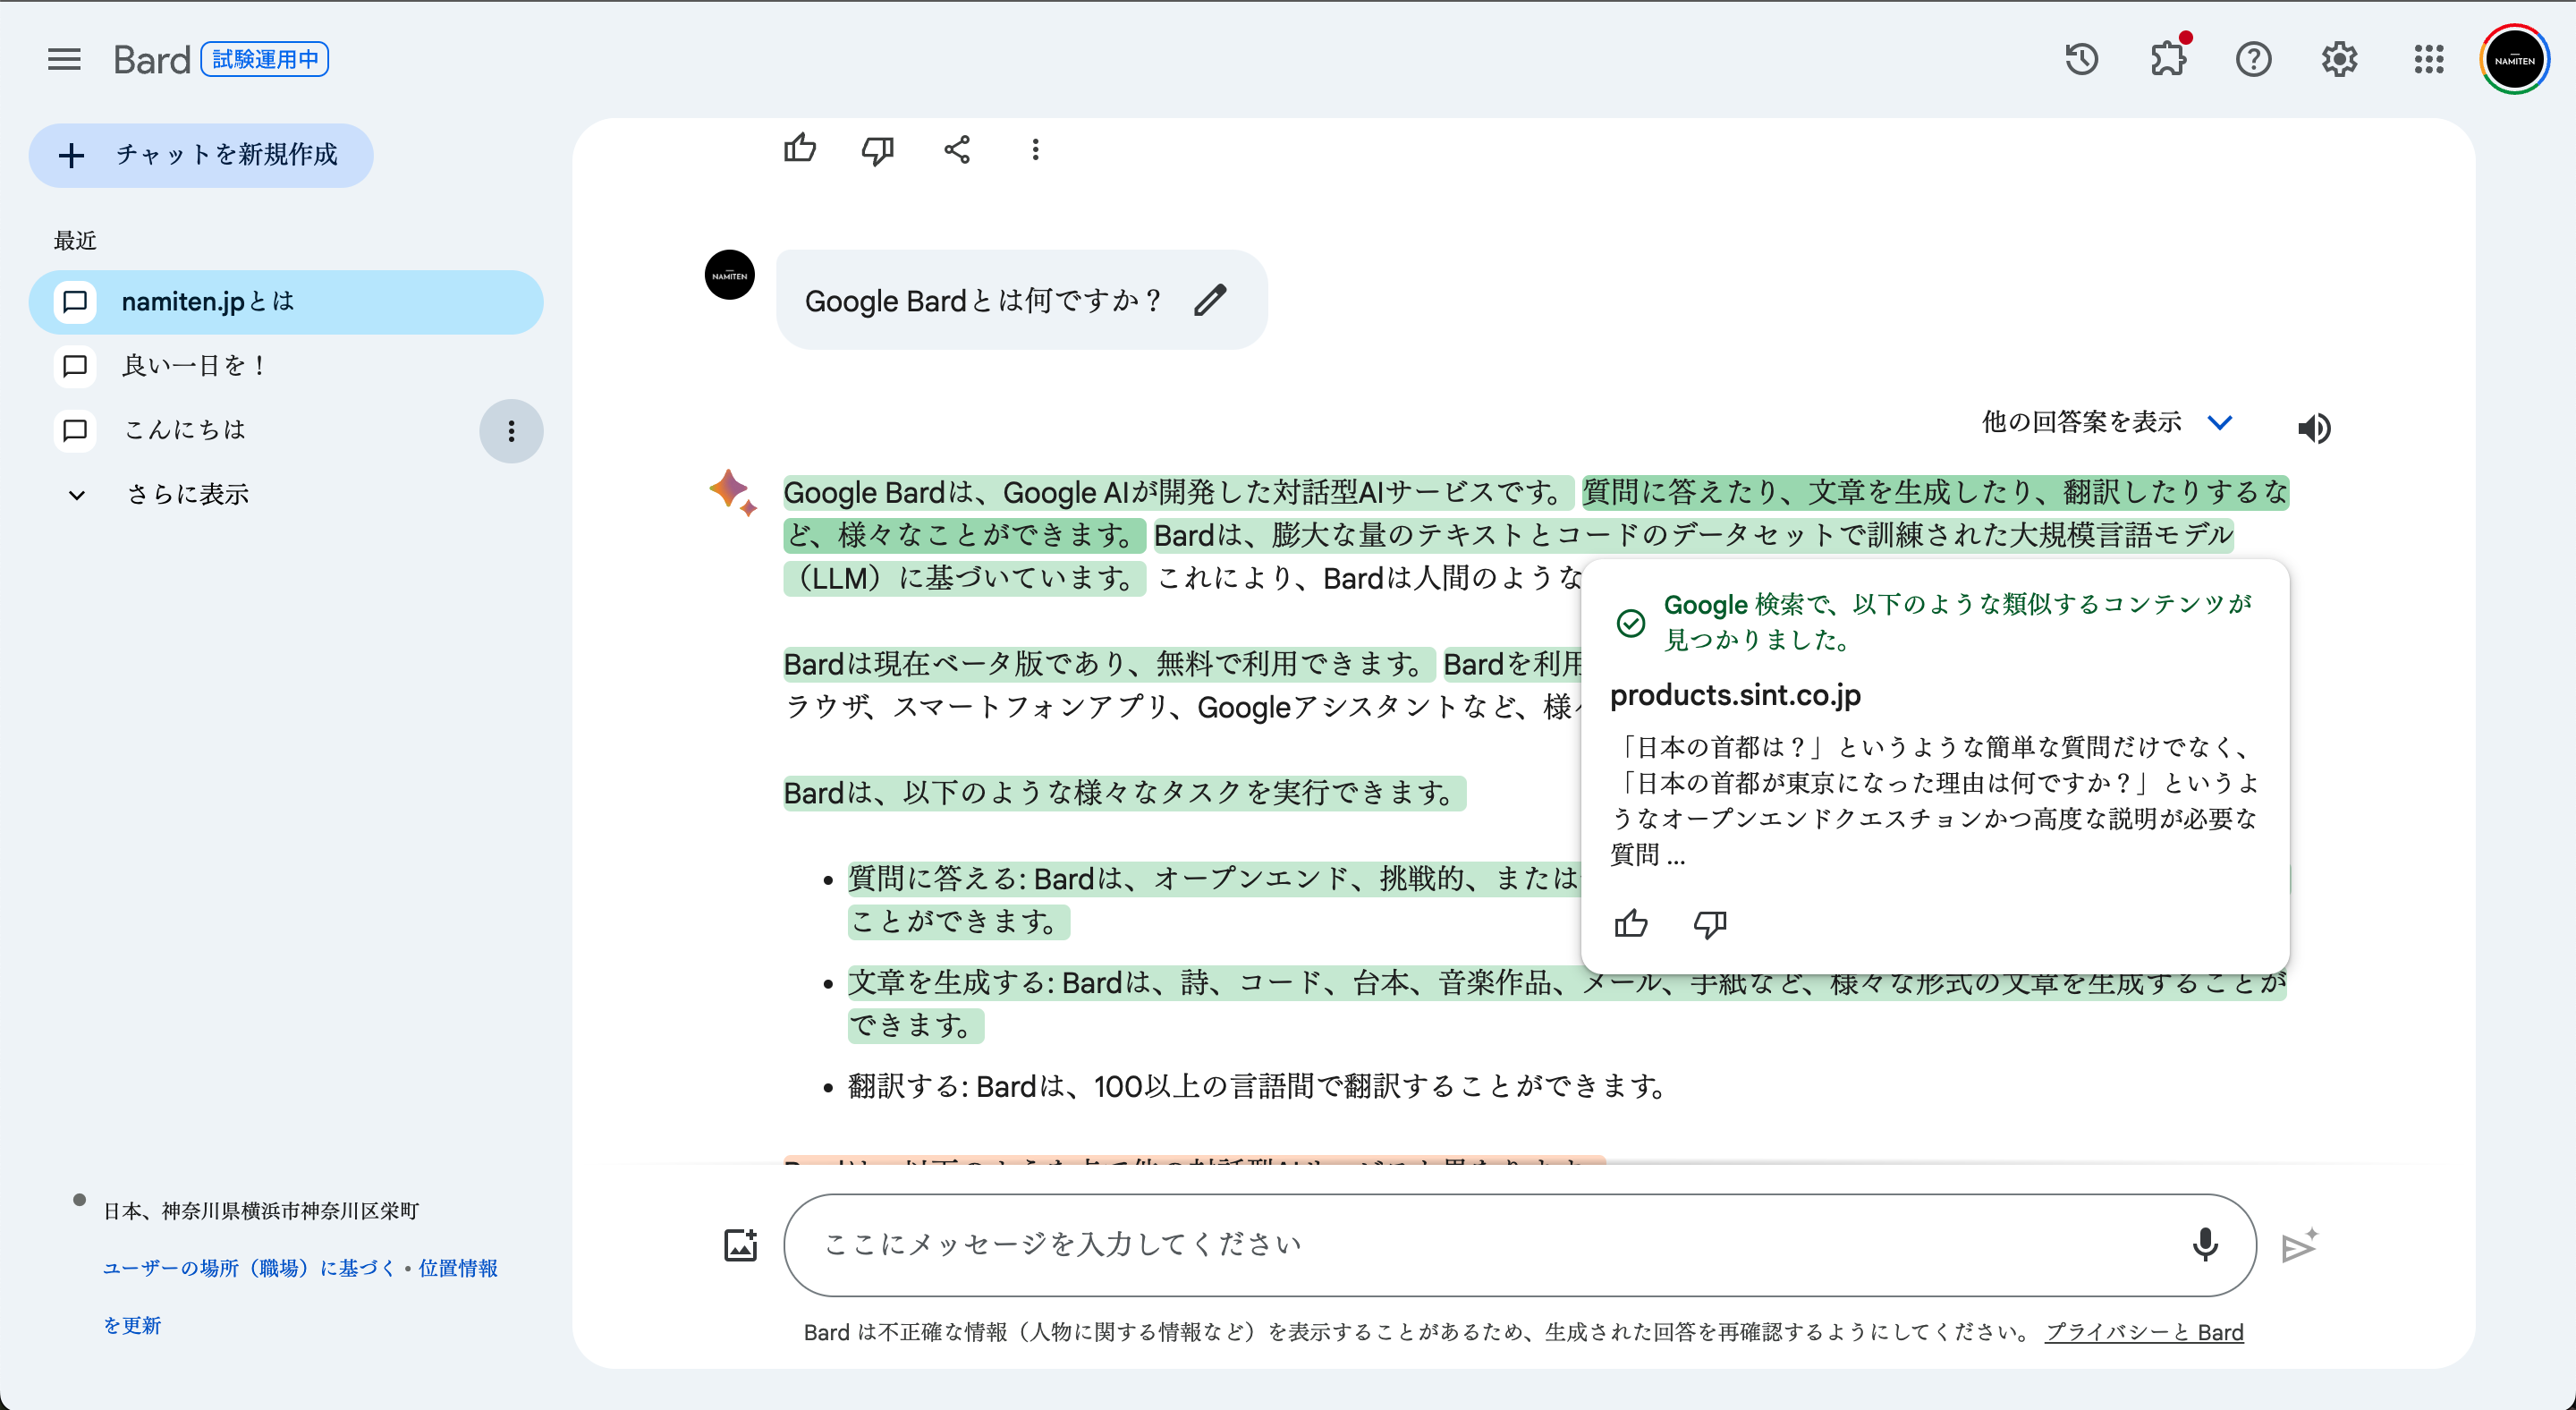
Task: Expand 他の回答案を表示 drafts
Action: click(2106, 422)
